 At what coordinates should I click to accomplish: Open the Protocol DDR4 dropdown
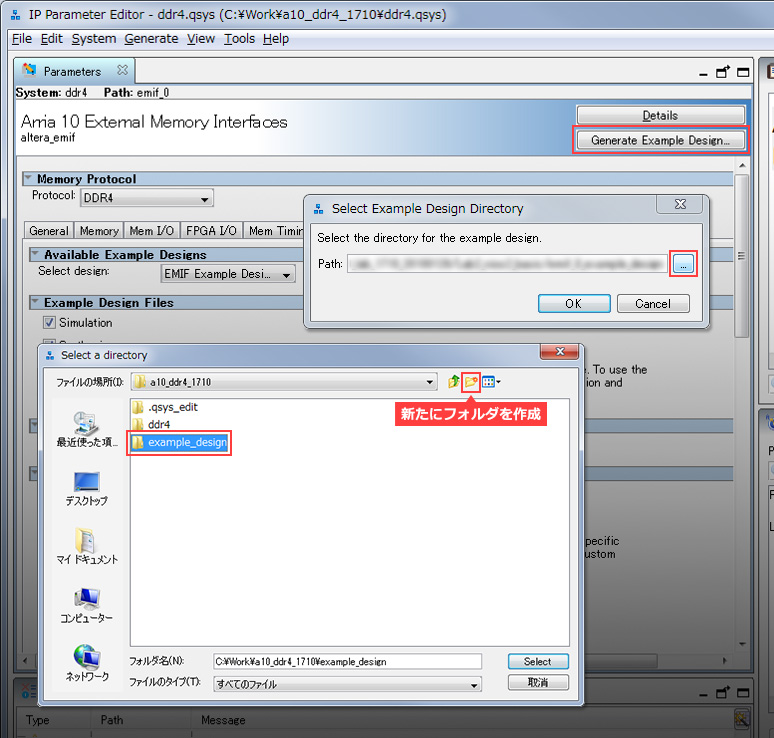pyautogui.click(x=146, y=199)
